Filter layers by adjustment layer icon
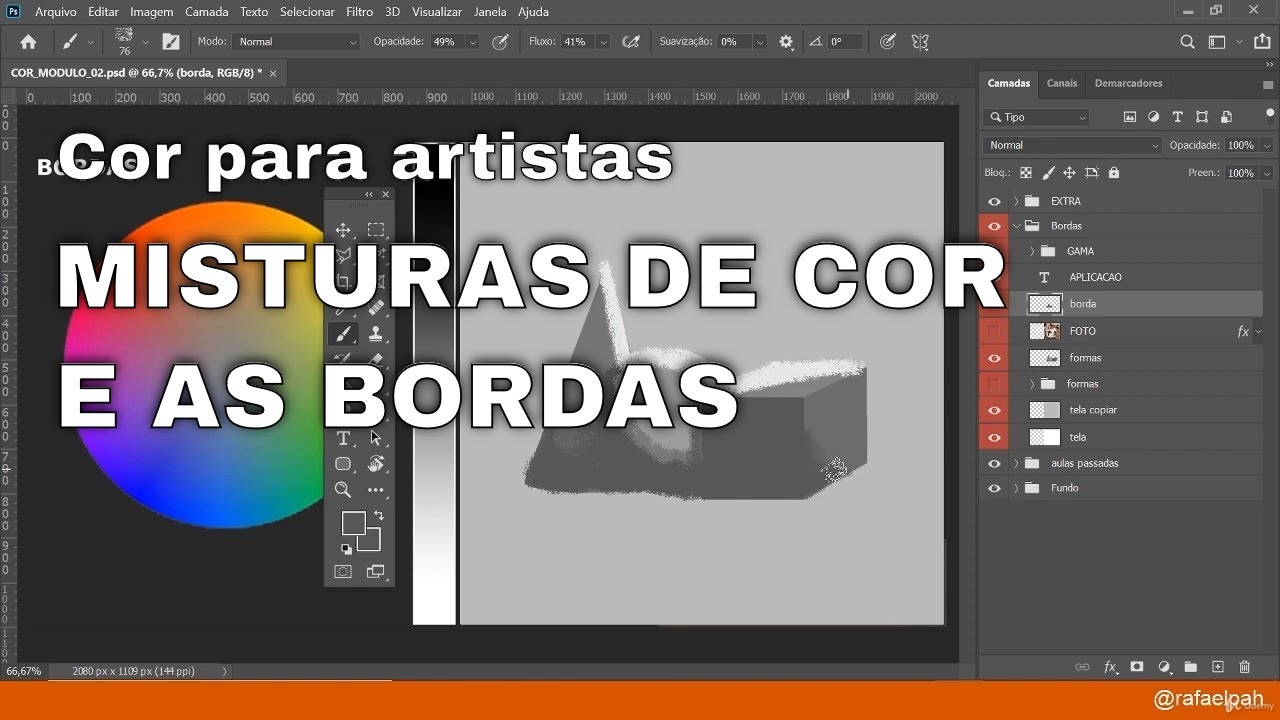Image resolution: width=1280 pixels, height=720 pixels. coord(1154,117)
